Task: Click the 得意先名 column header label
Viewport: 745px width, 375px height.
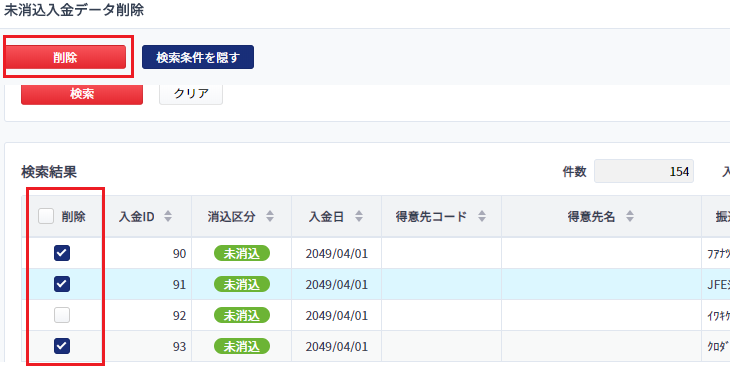Action: [591, 217]
